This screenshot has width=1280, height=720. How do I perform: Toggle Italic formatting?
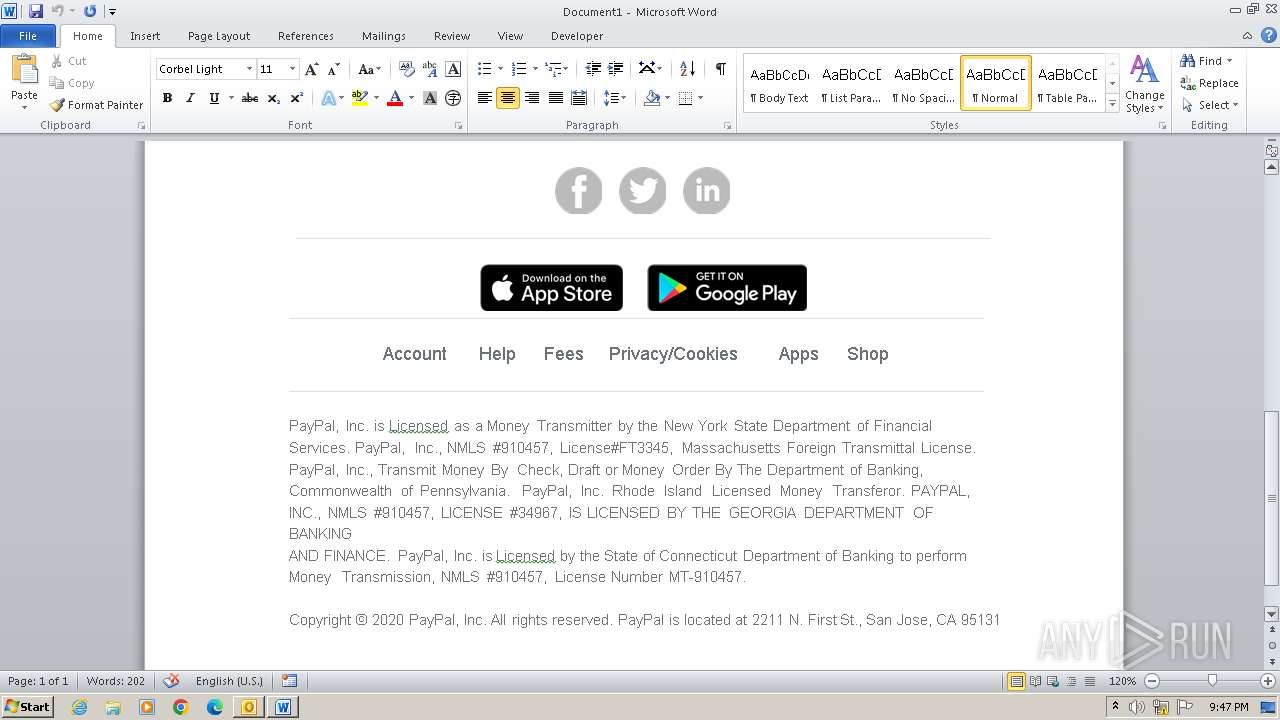point(190,98)
